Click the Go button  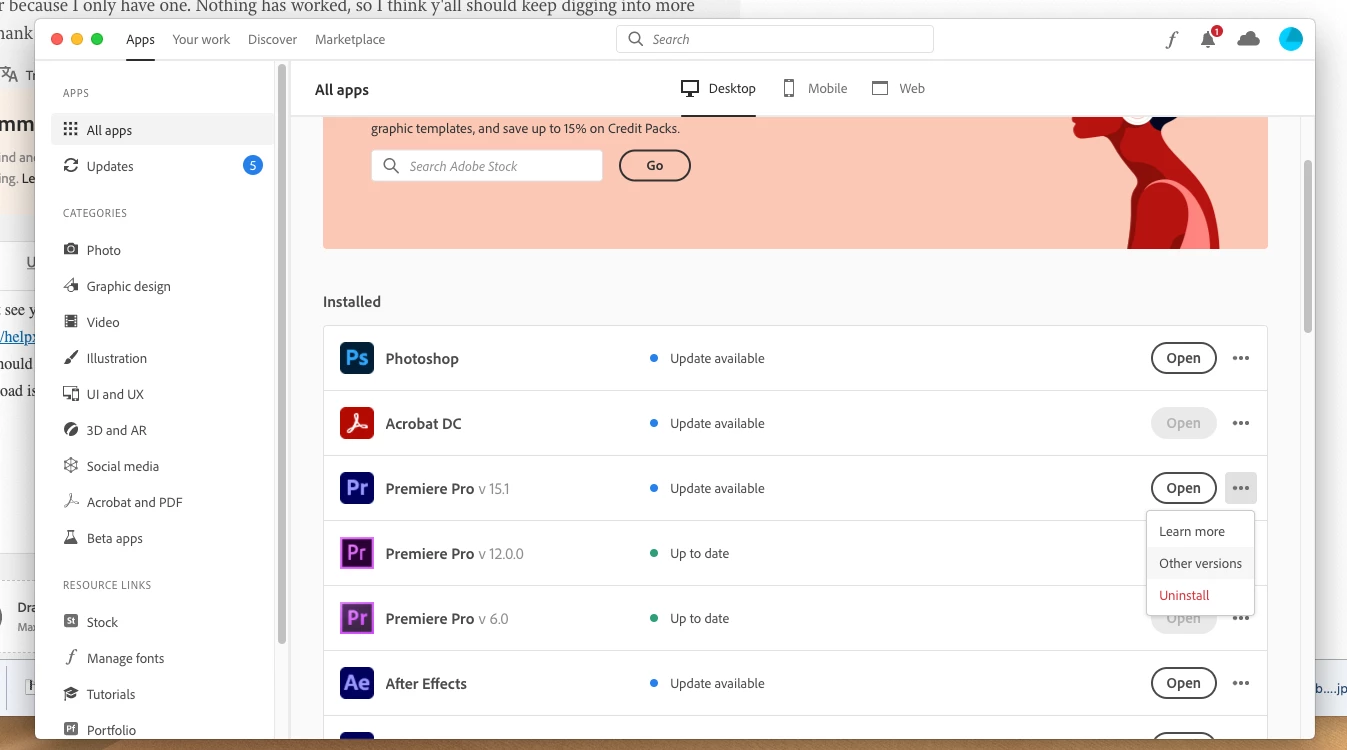655,166
